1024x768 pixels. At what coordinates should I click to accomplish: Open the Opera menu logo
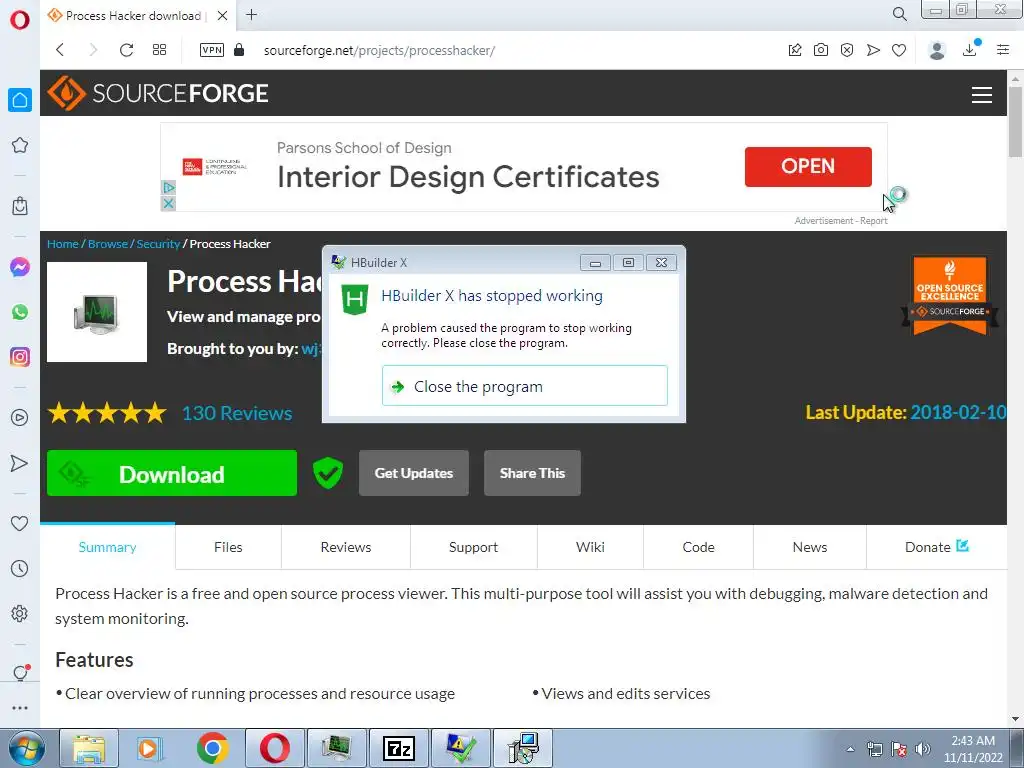[20, 20]
